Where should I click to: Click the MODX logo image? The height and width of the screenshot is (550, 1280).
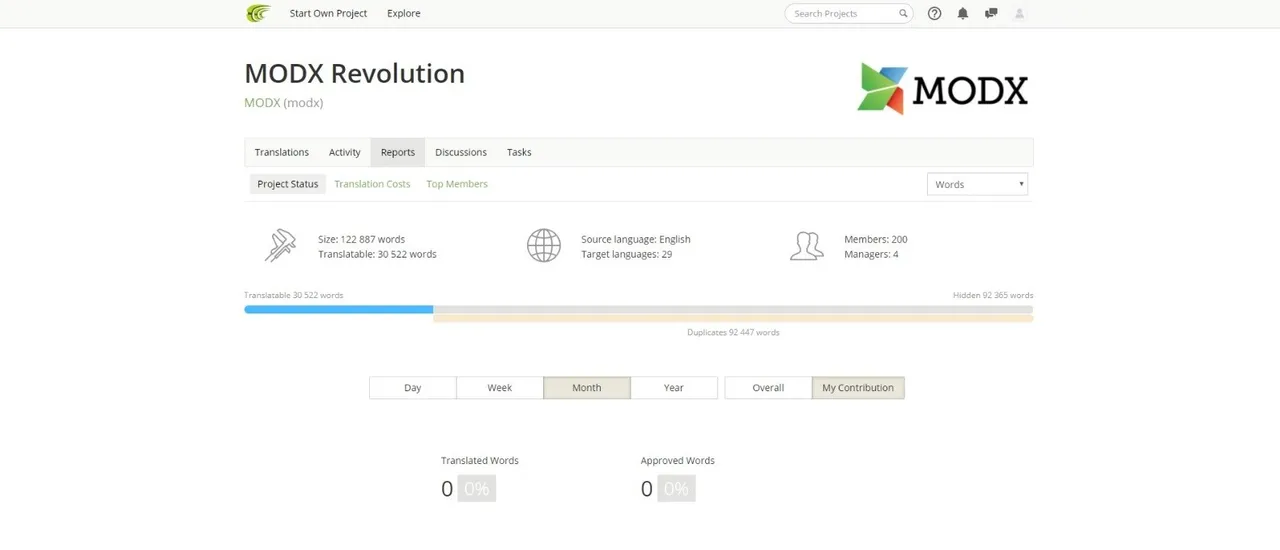tap(943, 88)
